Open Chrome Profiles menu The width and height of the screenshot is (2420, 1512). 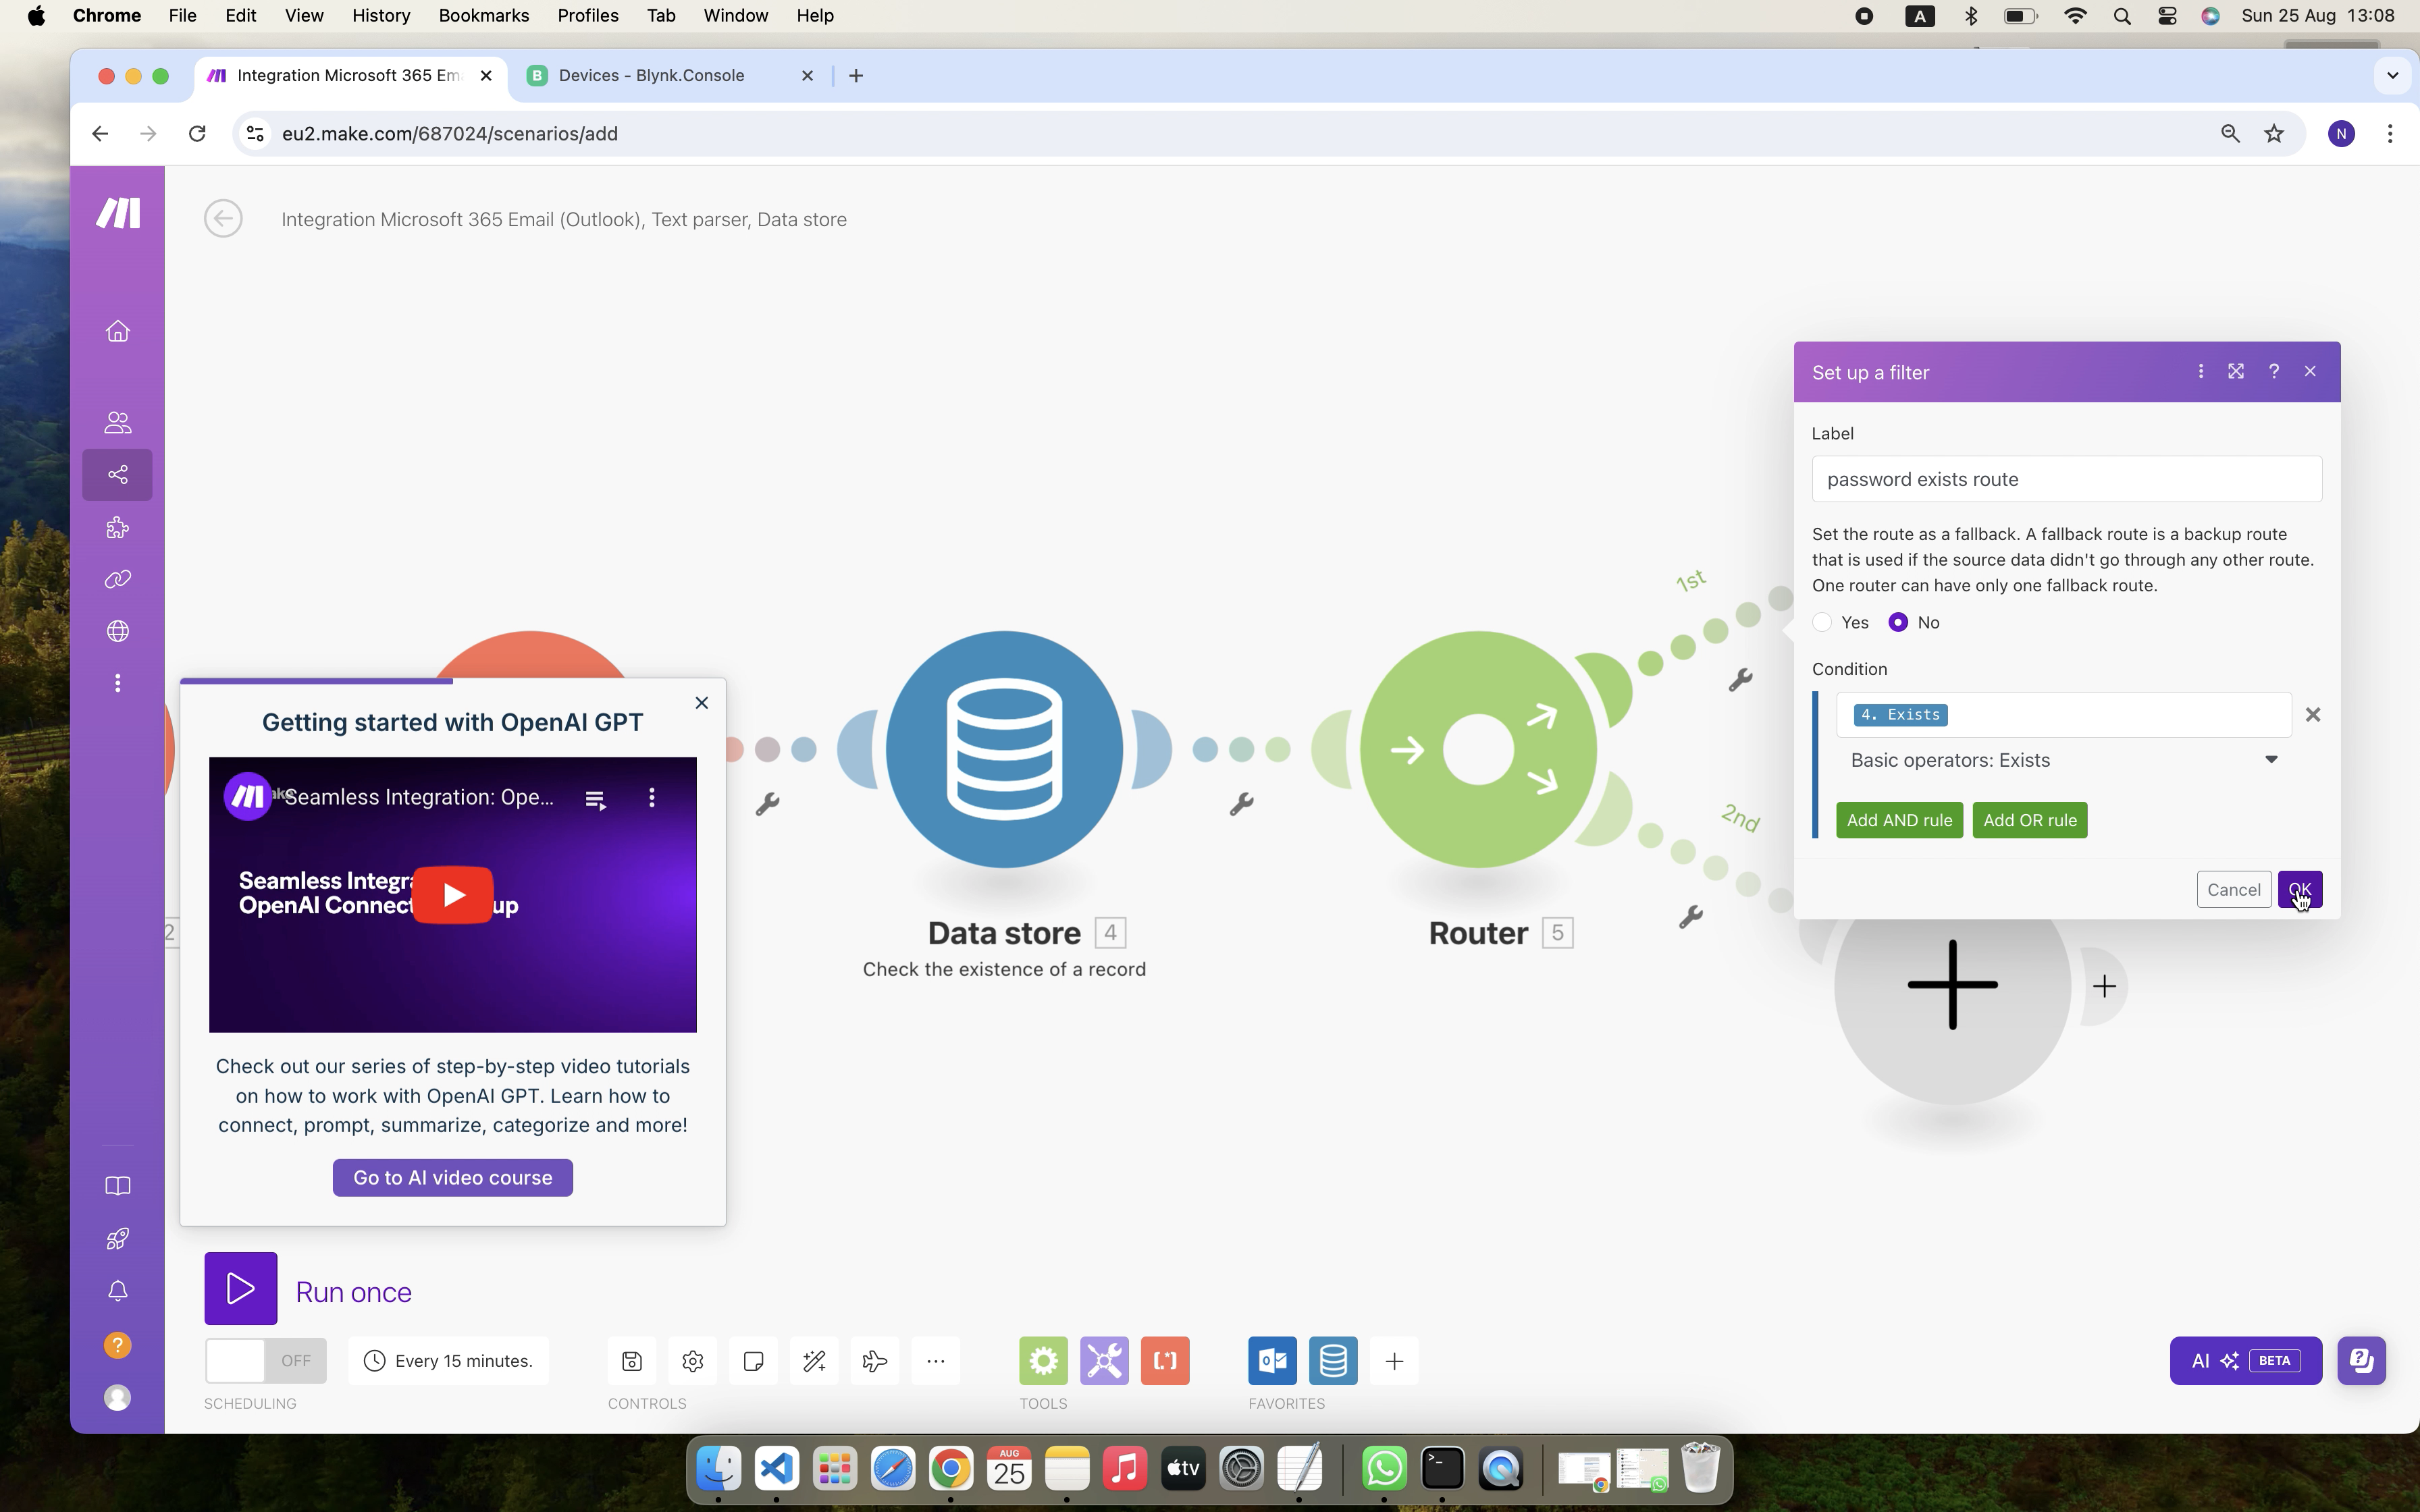click(588, 16)
